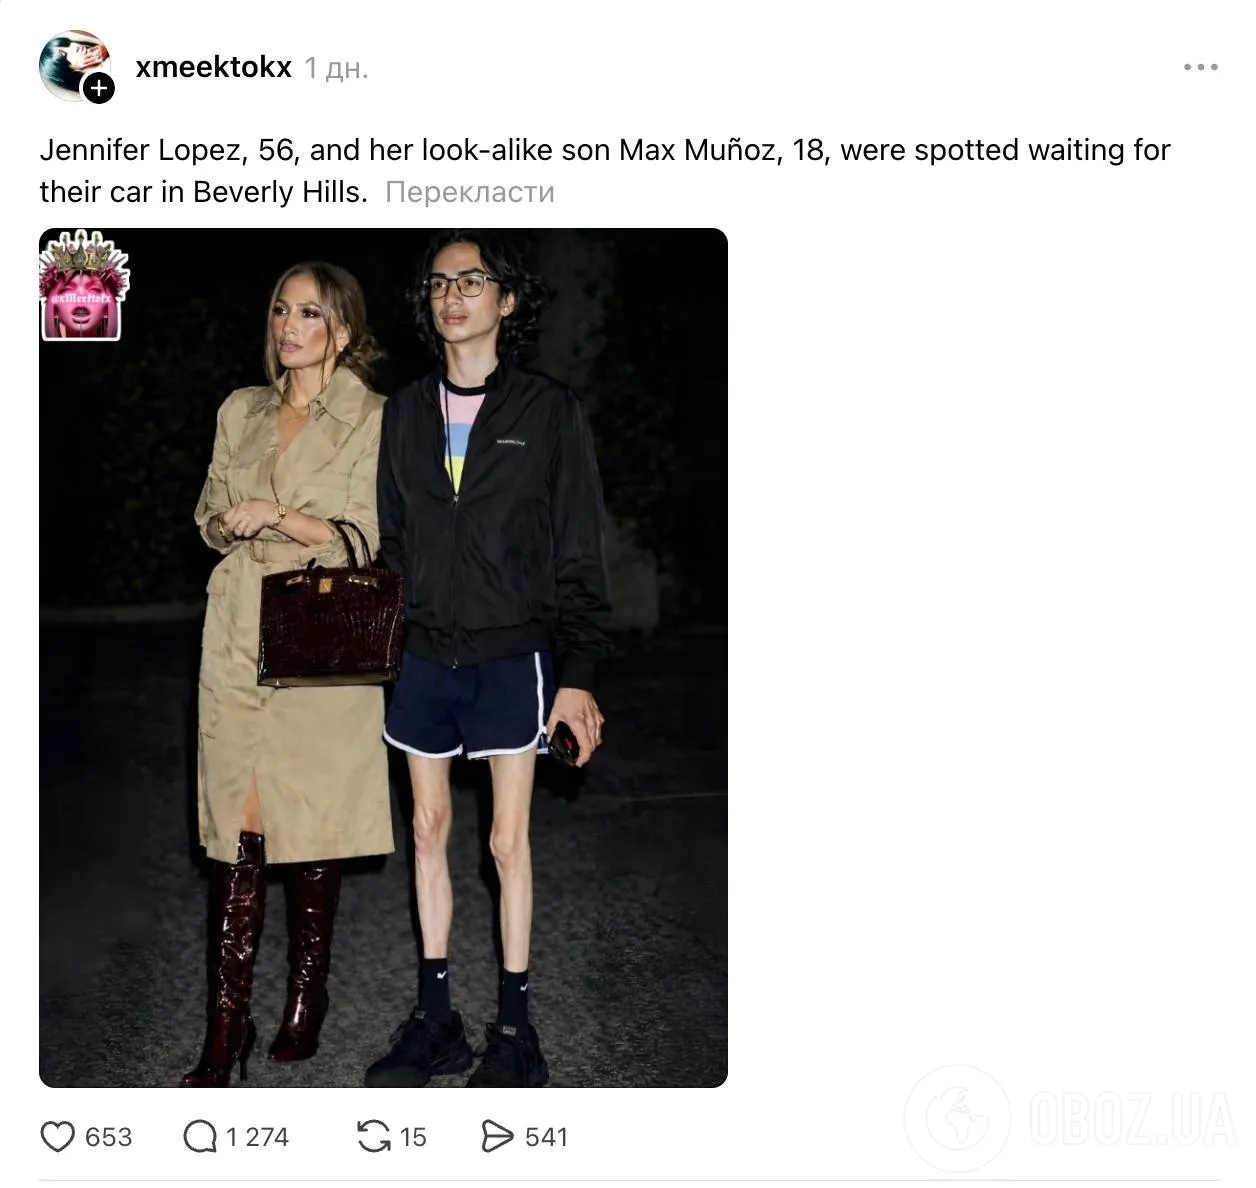The width and height of the screenshot is (1256, 1188).
Task: Click the xmeektokx profile avatar
Action: pos(74,65)
